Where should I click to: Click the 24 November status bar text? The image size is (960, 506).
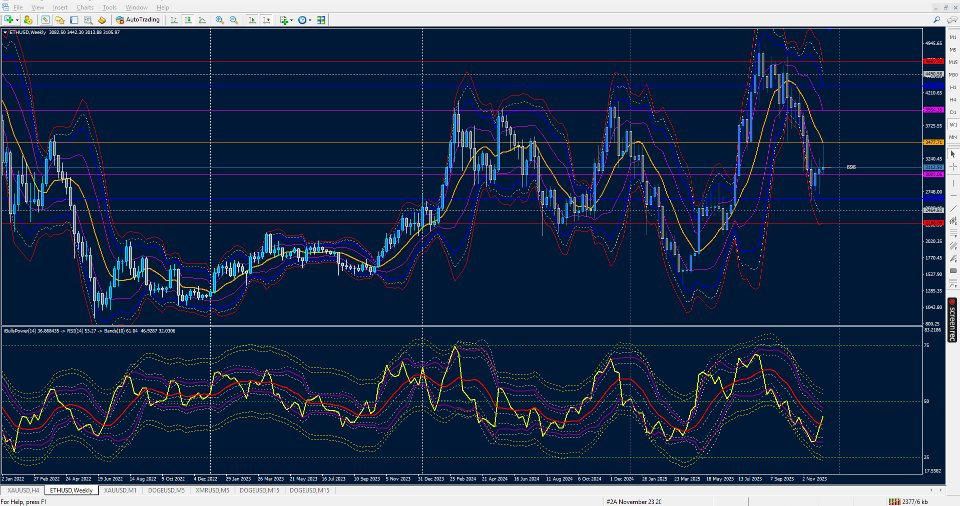pos(634,502)
